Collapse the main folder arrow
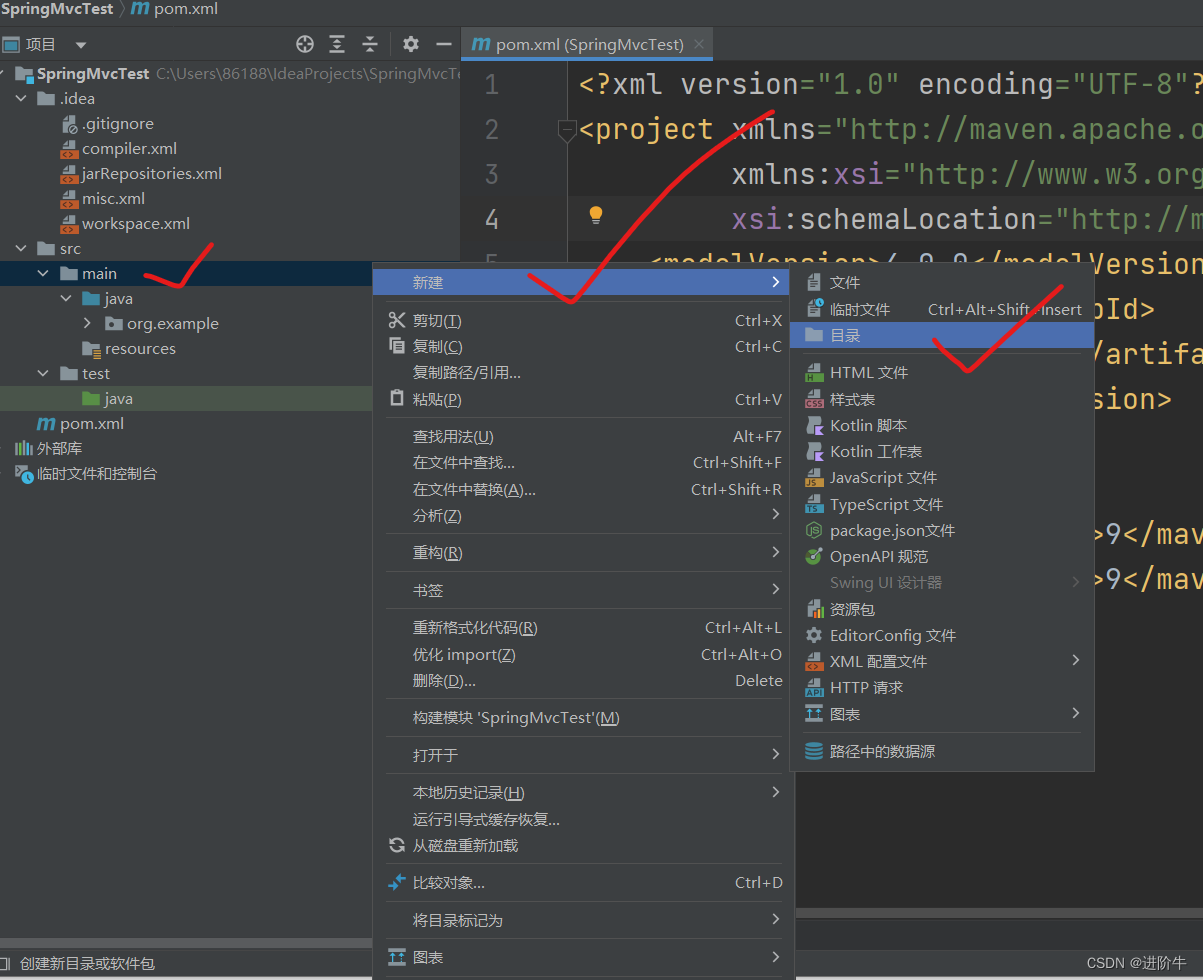This screenshot has width=1203, height=980. coord(43,274)
